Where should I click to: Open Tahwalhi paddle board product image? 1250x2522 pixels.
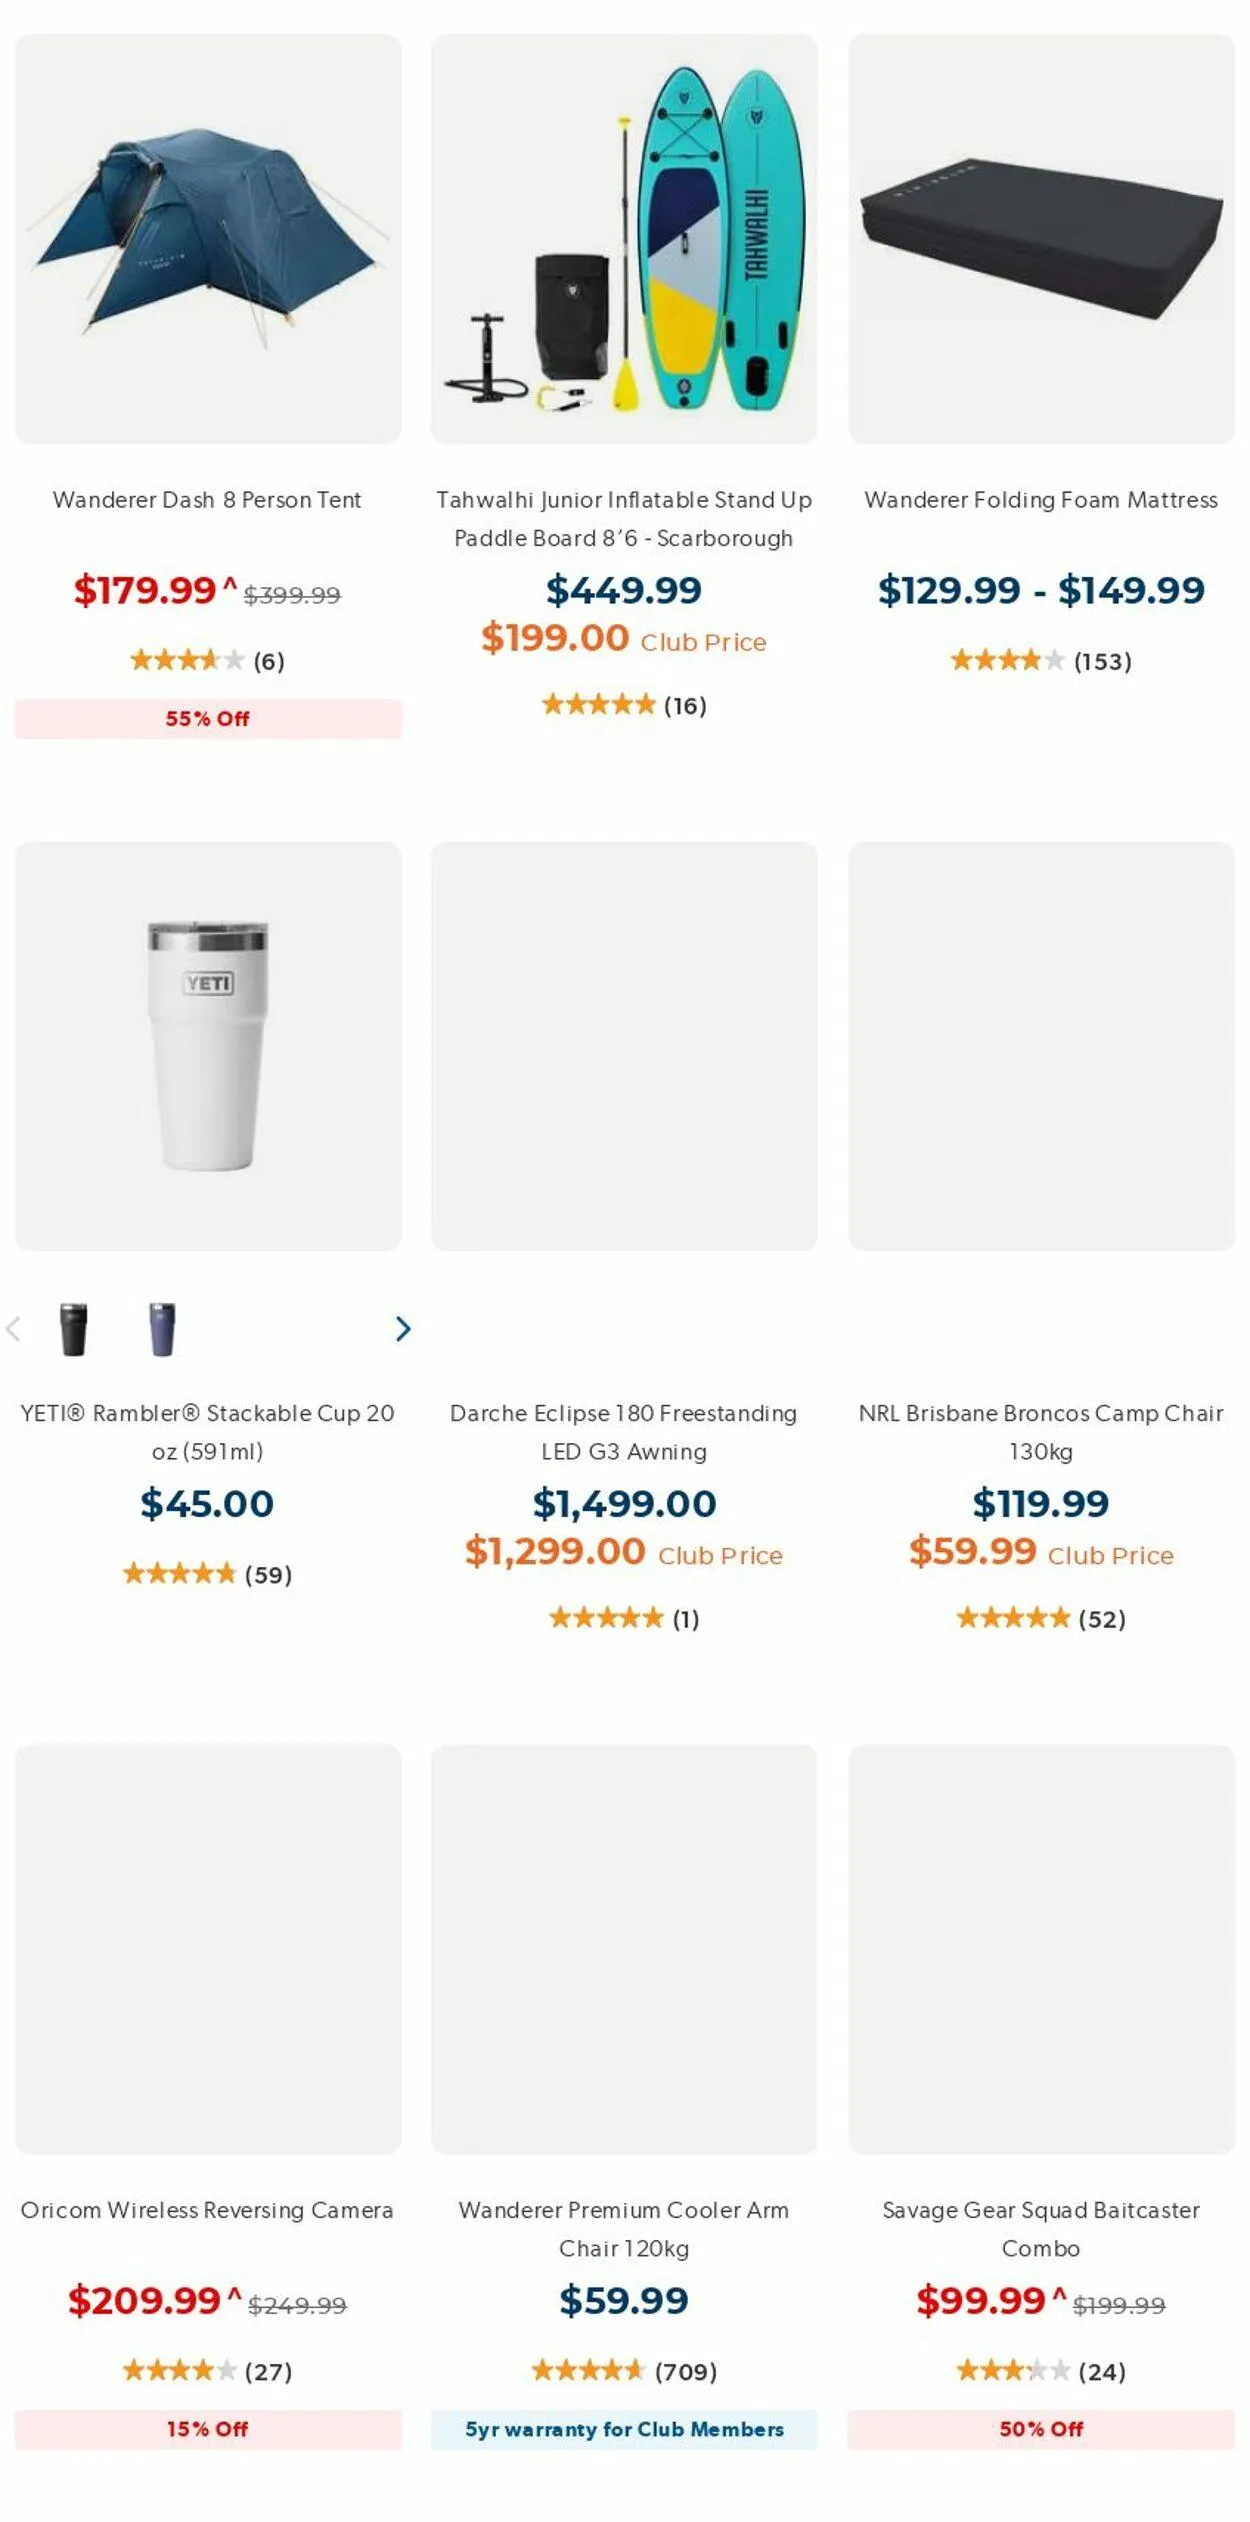click(624, 239)
